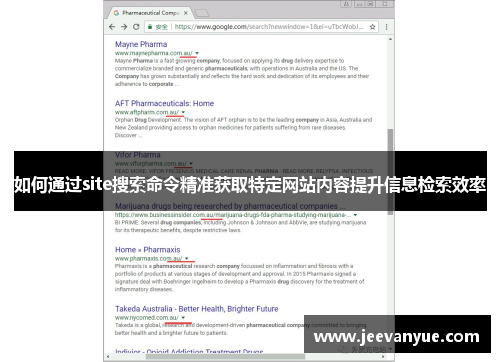The image size is (500, 362).
Task: Click the www.nycomed.com.au green URL
Action: [147, 318]
